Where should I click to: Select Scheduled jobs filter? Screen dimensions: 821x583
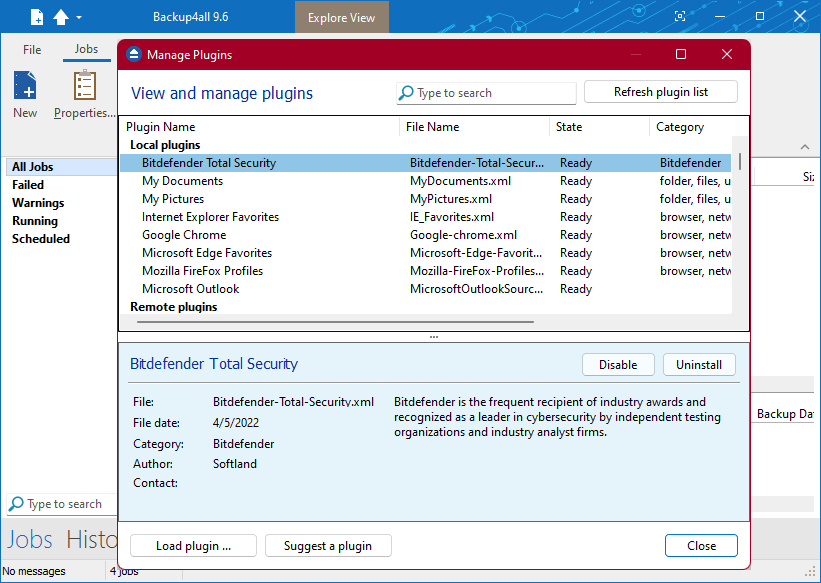[41, 239]
